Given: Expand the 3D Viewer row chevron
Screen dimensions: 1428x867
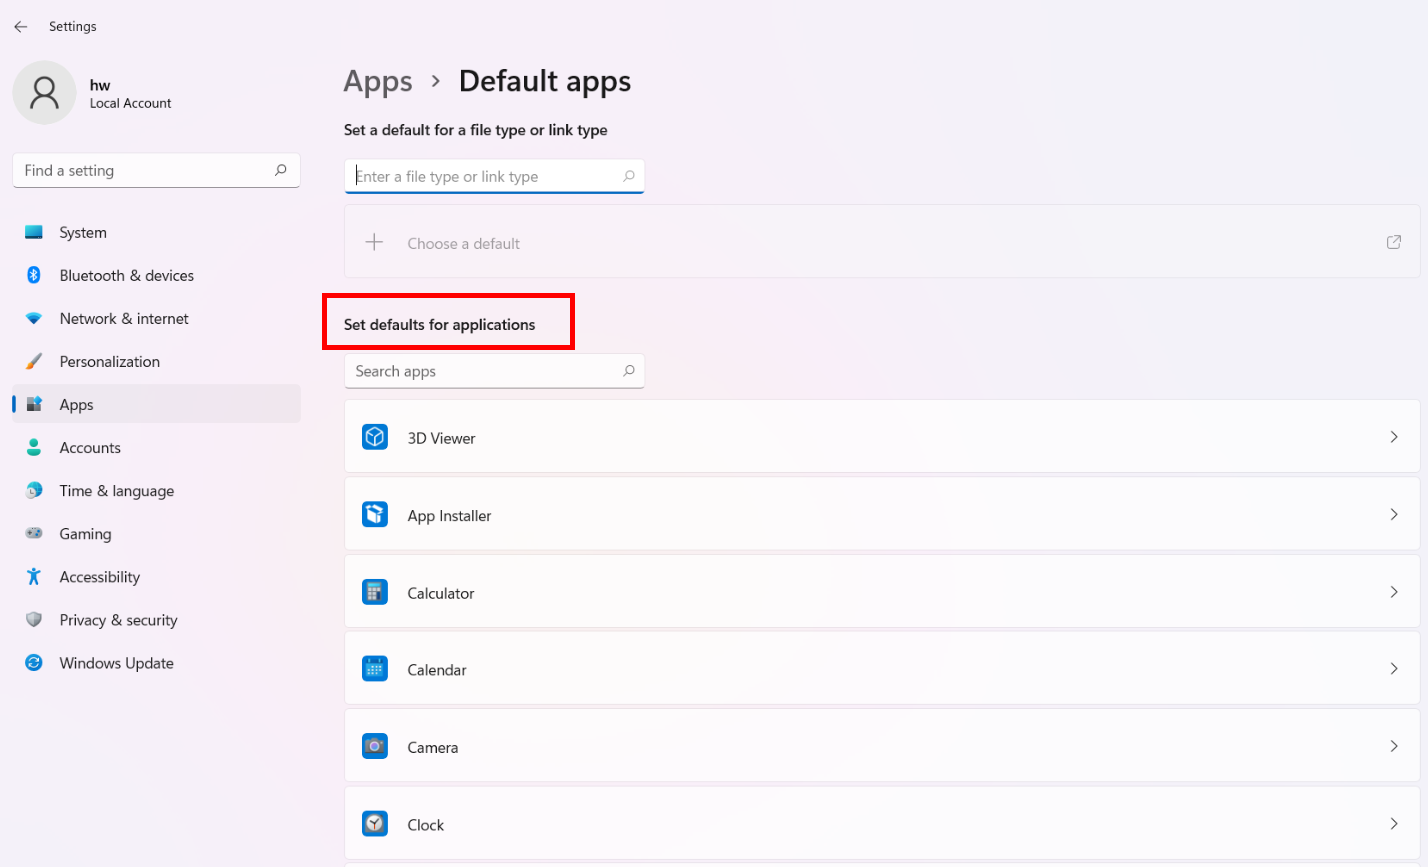Looking at the screenshot, I should [1394, 437].
